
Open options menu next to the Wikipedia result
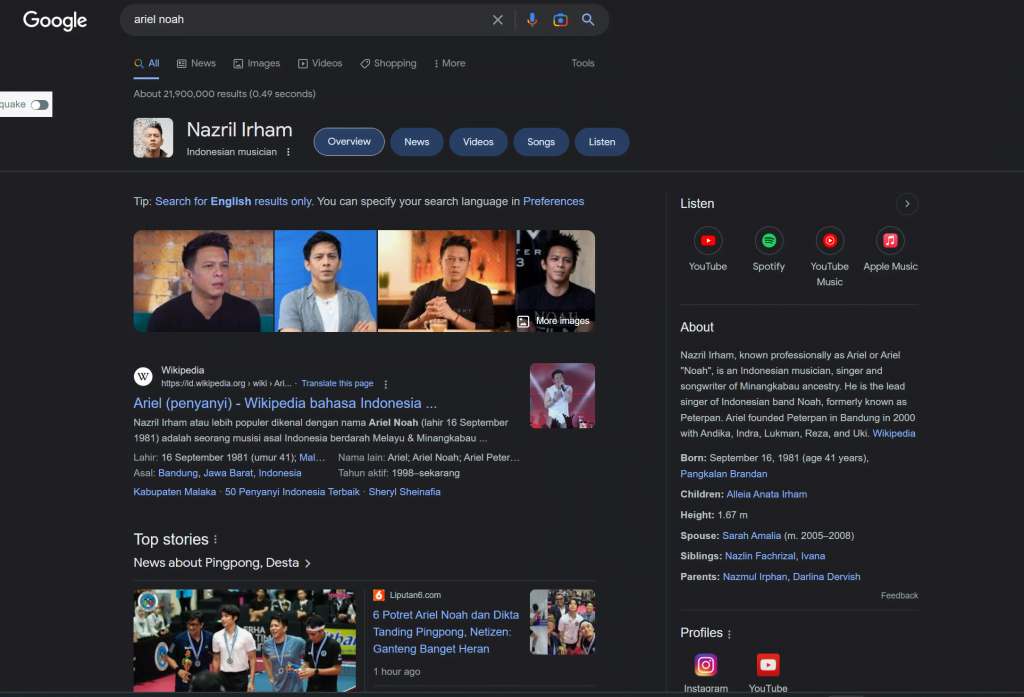[384, 382]
